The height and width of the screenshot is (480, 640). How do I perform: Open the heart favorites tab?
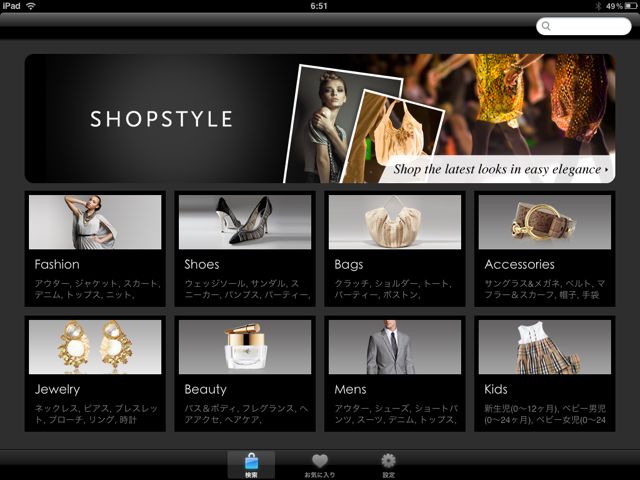pyautogui.click(x=320, y=465)
